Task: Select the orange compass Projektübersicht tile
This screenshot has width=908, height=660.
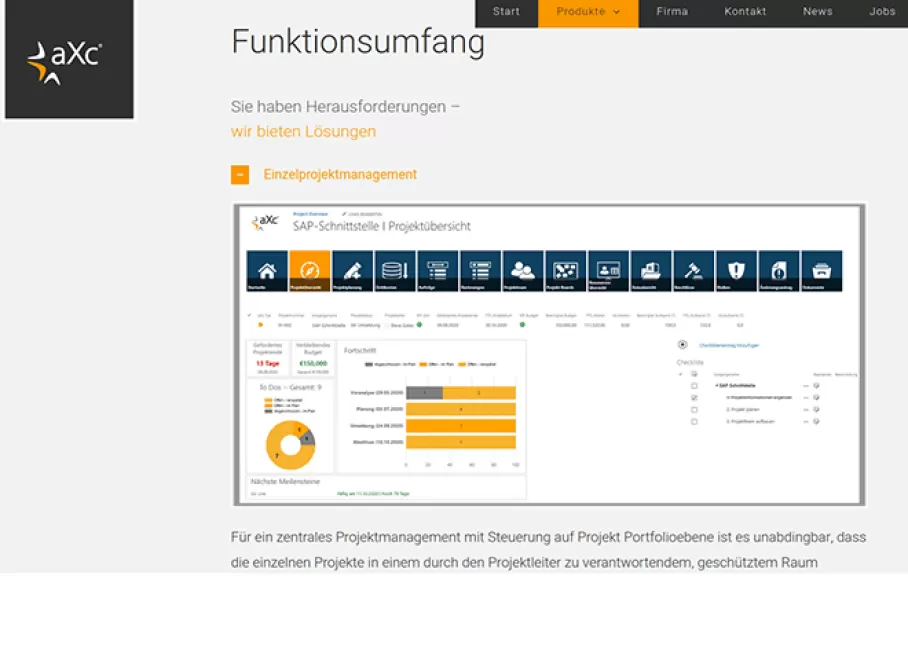Action: (x=309, y=271)
